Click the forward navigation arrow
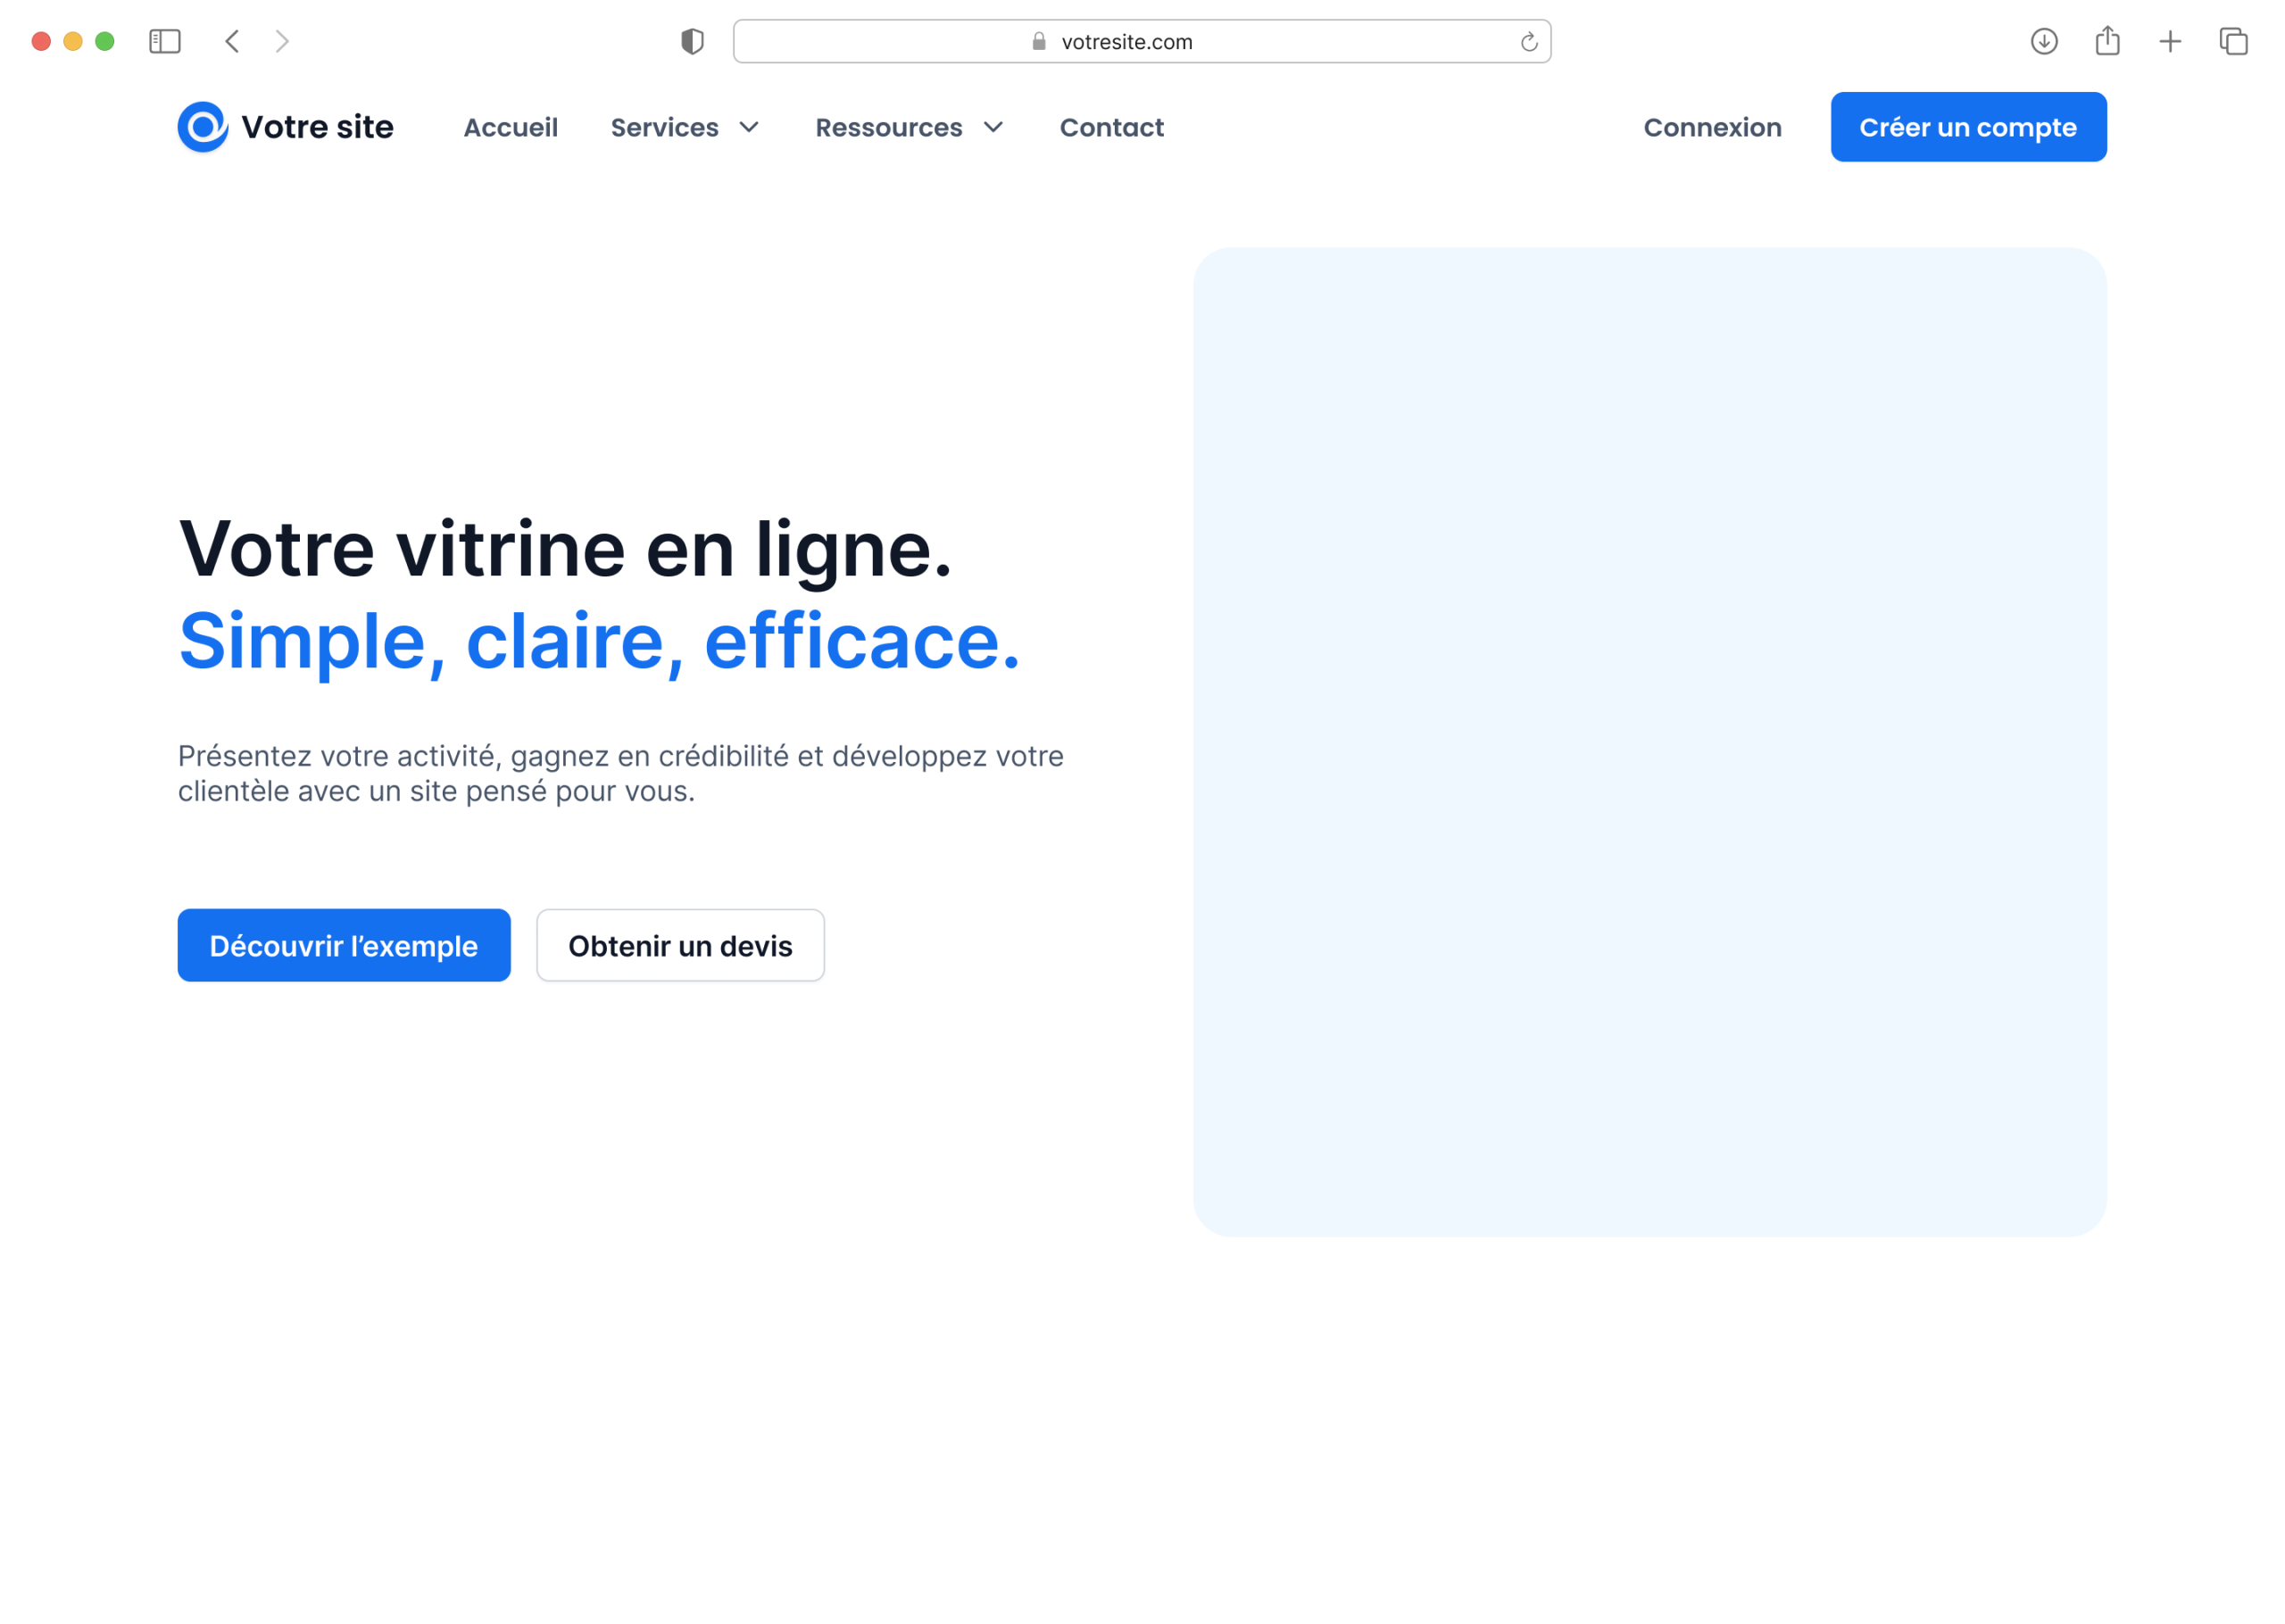This screenshot has width=2285, height=1624. (282, 41)
